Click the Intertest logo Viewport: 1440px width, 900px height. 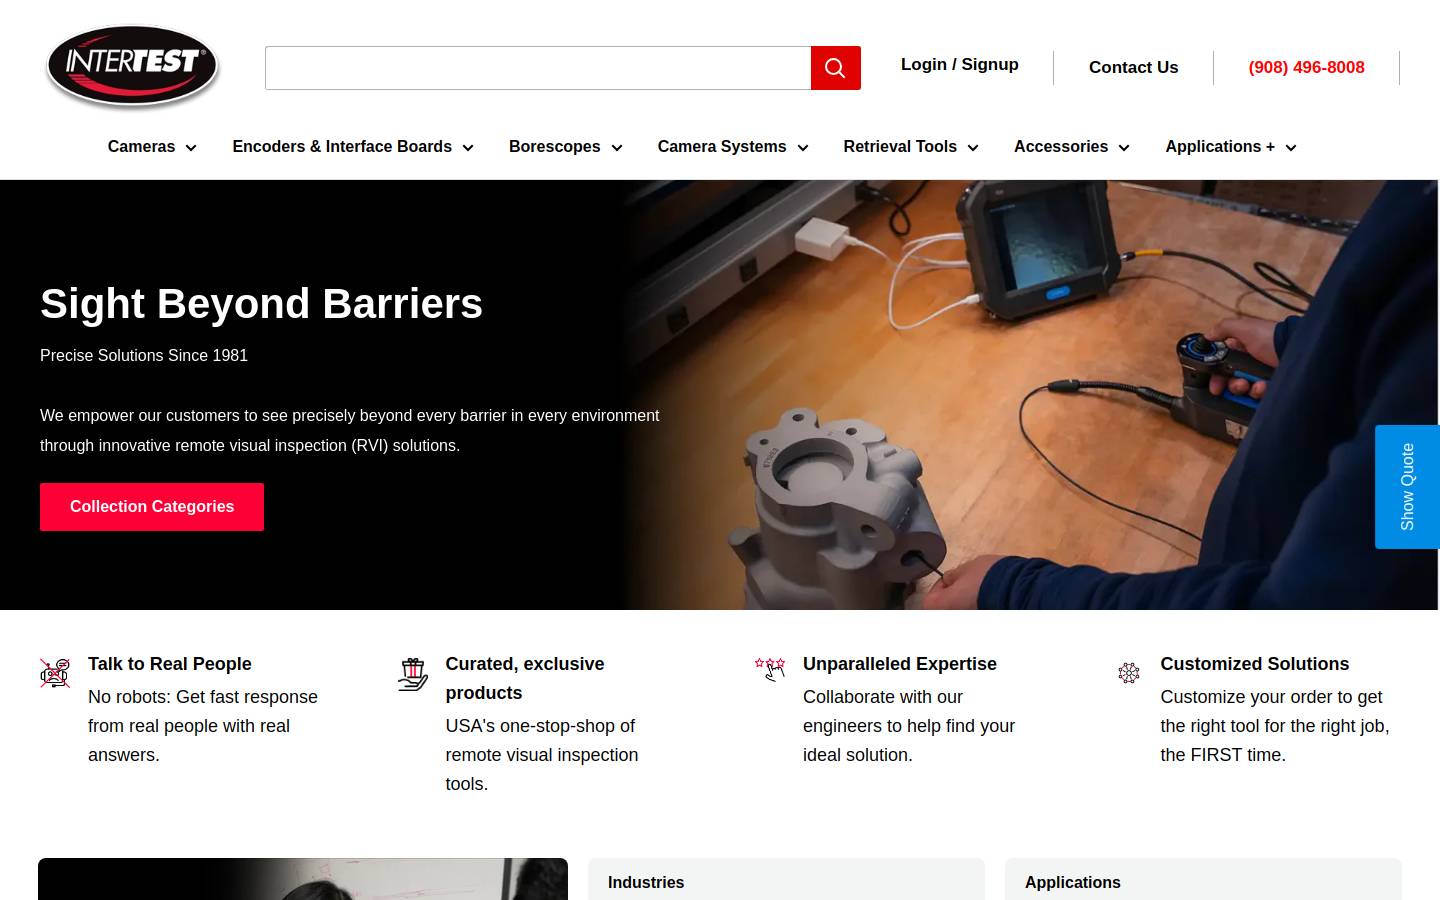point(132,67)
